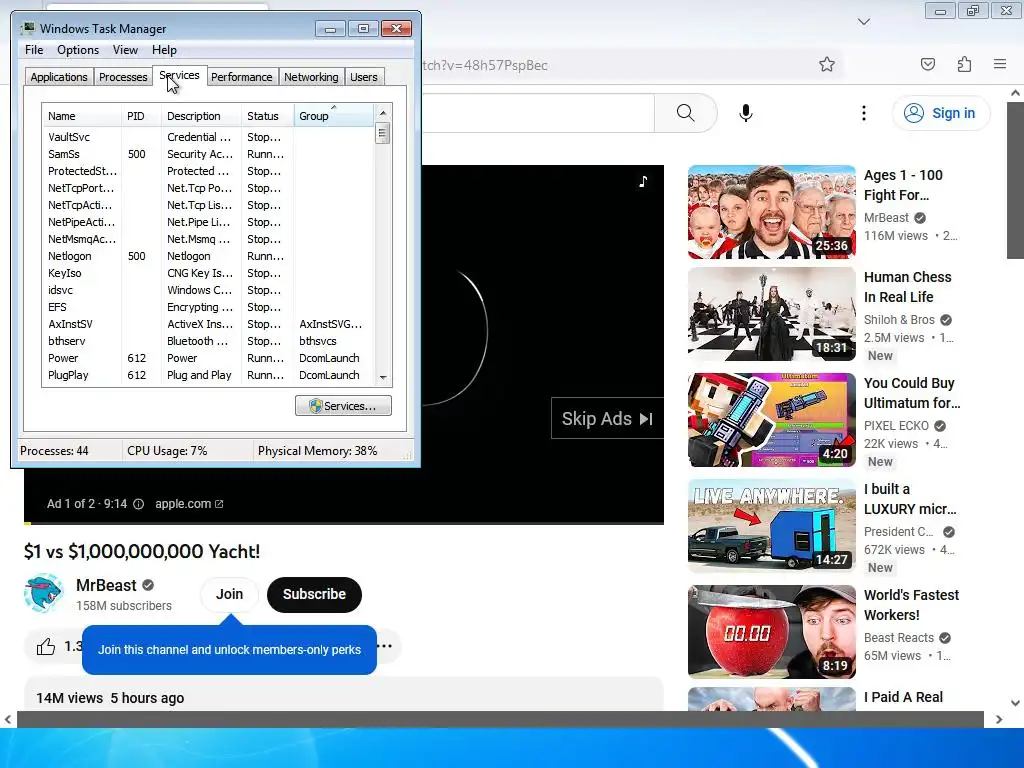Click the music note icon on the video

[643, 181]
